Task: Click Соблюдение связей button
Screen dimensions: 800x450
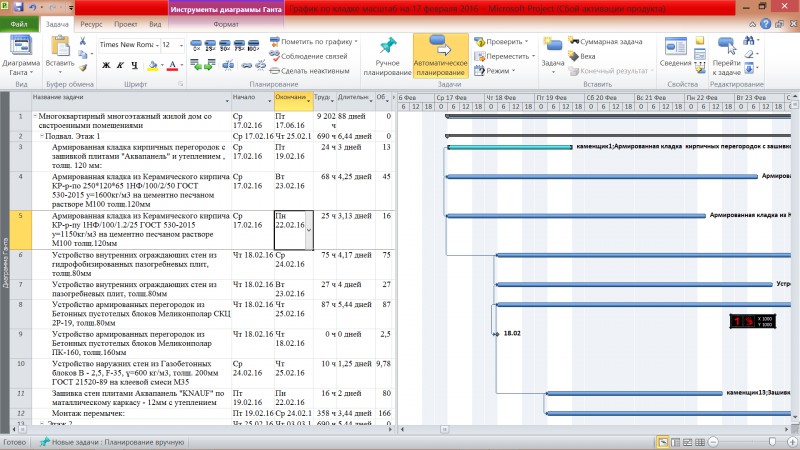Action: pyautogui.click(x=308, y=56)
